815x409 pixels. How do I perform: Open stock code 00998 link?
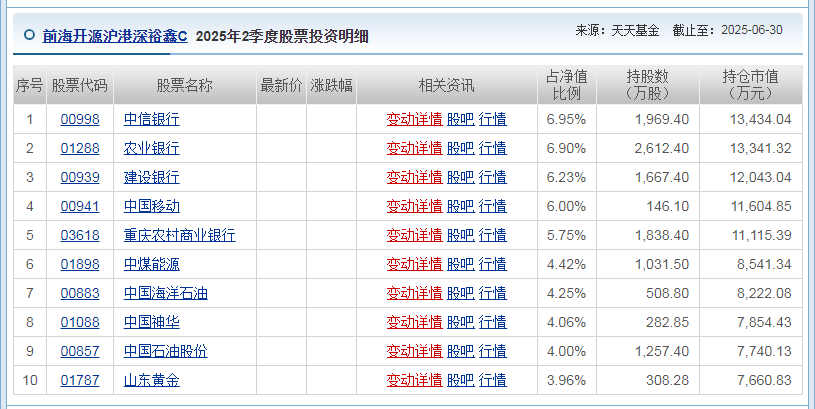click(x=80, y=120)
